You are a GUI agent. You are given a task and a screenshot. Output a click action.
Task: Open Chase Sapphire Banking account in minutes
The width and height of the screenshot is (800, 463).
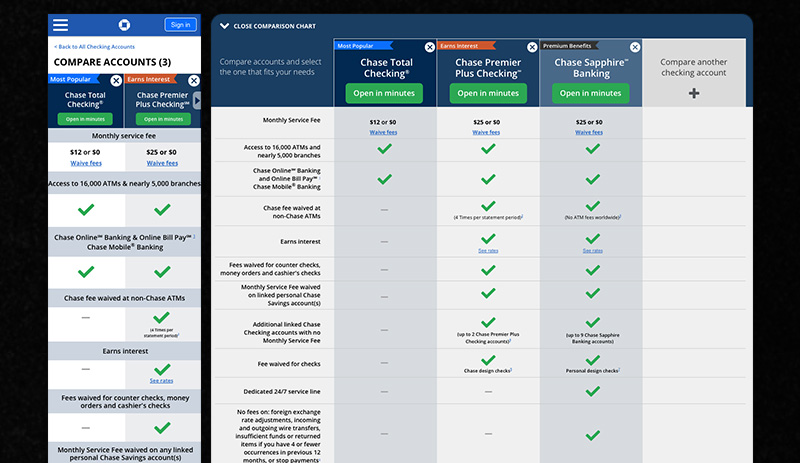click(590, 93)
